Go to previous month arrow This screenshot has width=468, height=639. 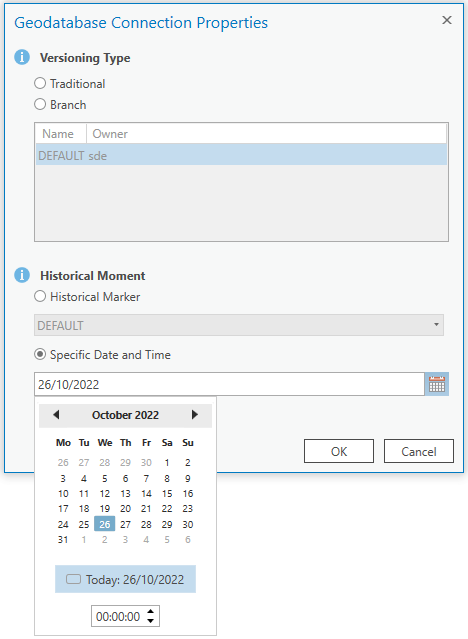56,415
